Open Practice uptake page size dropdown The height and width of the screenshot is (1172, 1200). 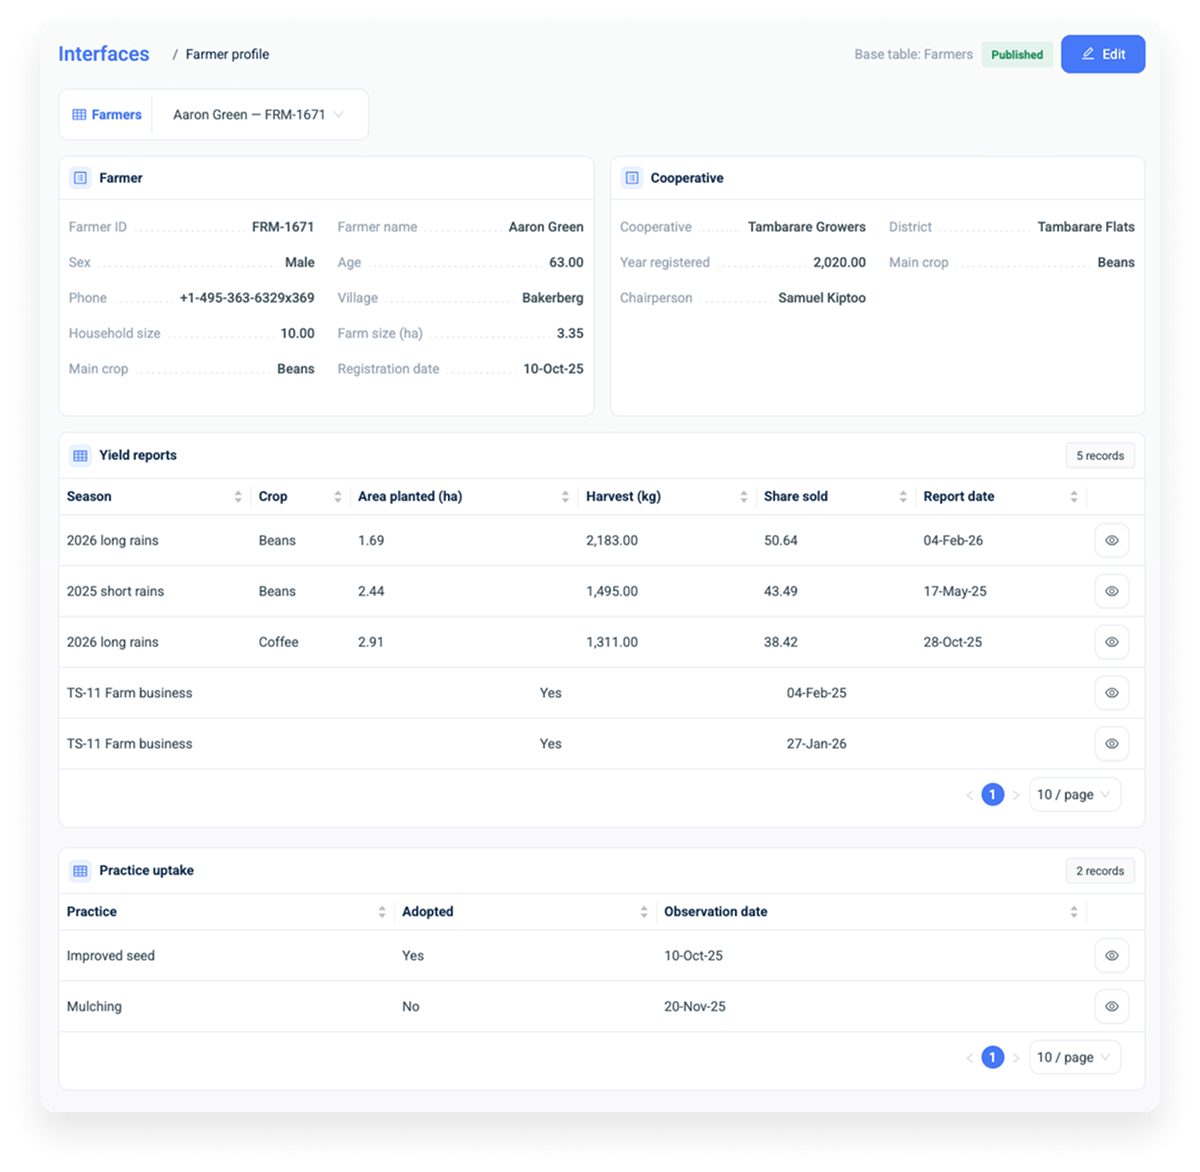coord(1075,1058)
